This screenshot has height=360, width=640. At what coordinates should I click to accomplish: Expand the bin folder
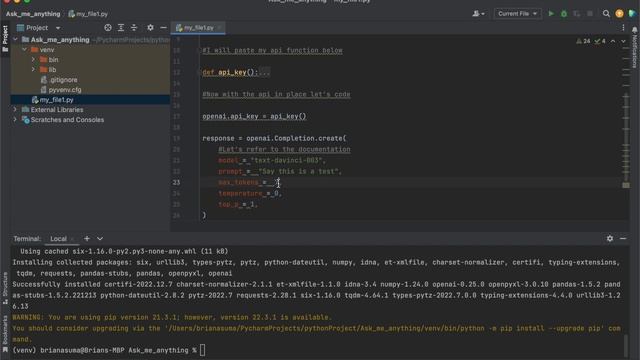pos(33,60)
